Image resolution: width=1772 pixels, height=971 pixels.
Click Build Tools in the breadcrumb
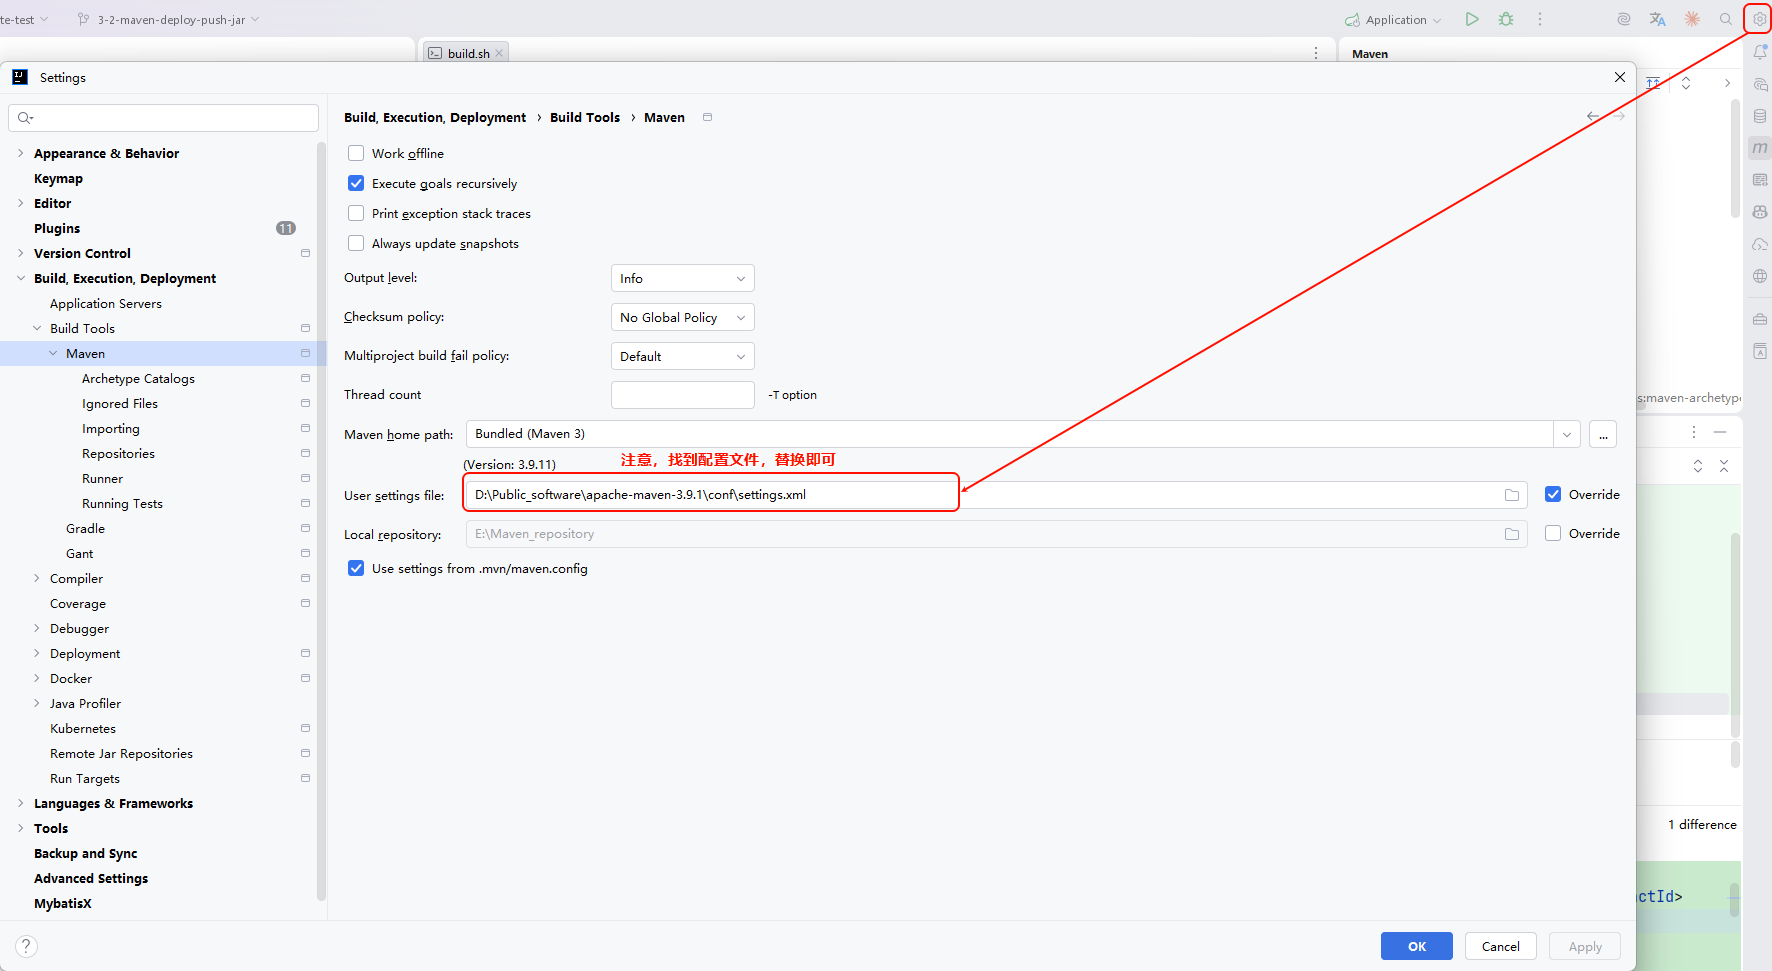[x=585, y=117]
